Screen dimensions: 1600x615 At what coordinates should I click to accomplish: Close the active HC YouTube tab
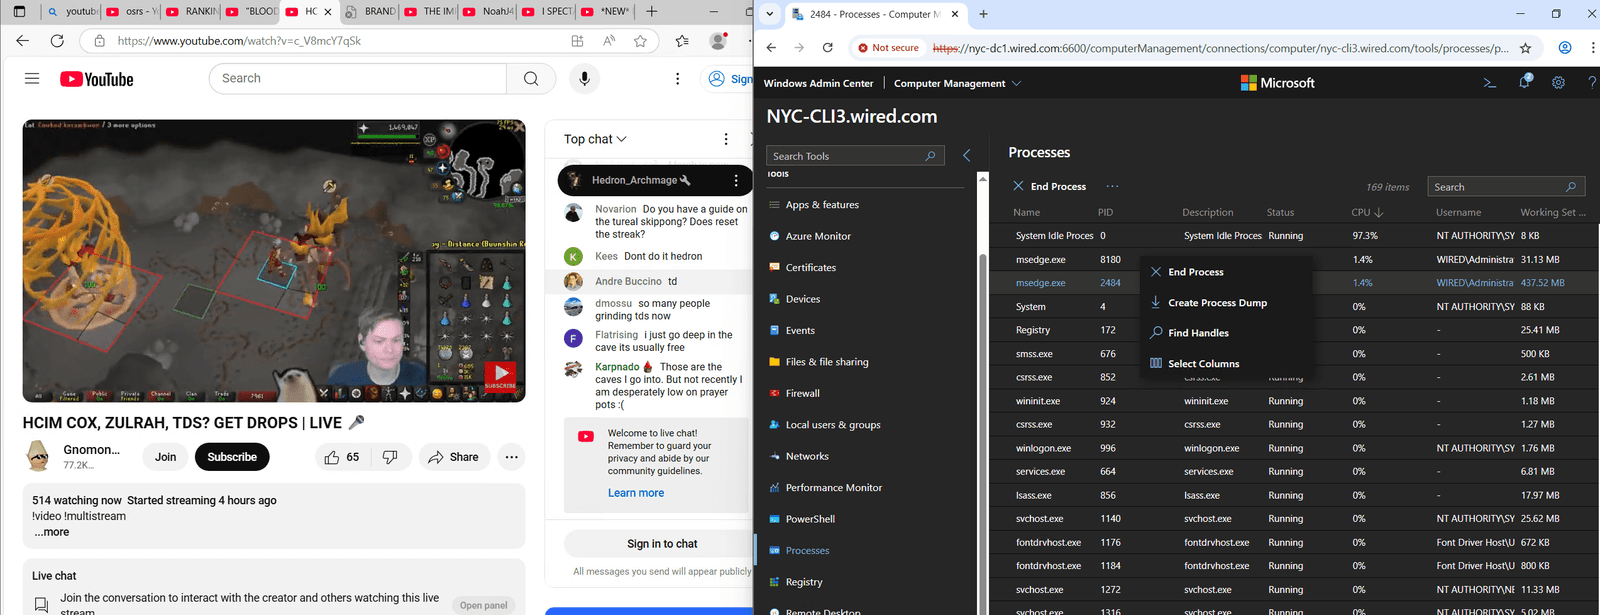pos(327,12)
